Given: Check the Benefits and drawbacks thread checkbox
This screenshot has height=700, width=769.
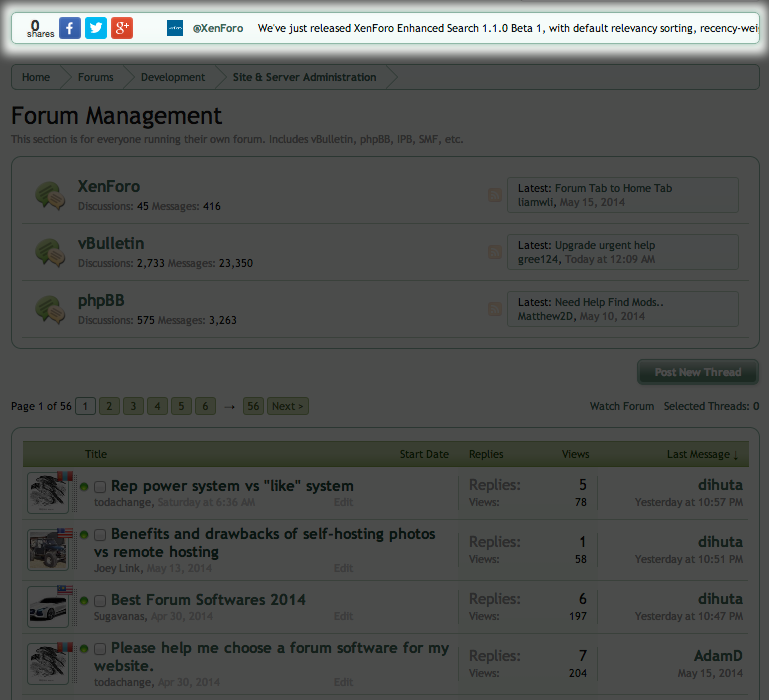Looking at the screenshot, I should point(100,536).
